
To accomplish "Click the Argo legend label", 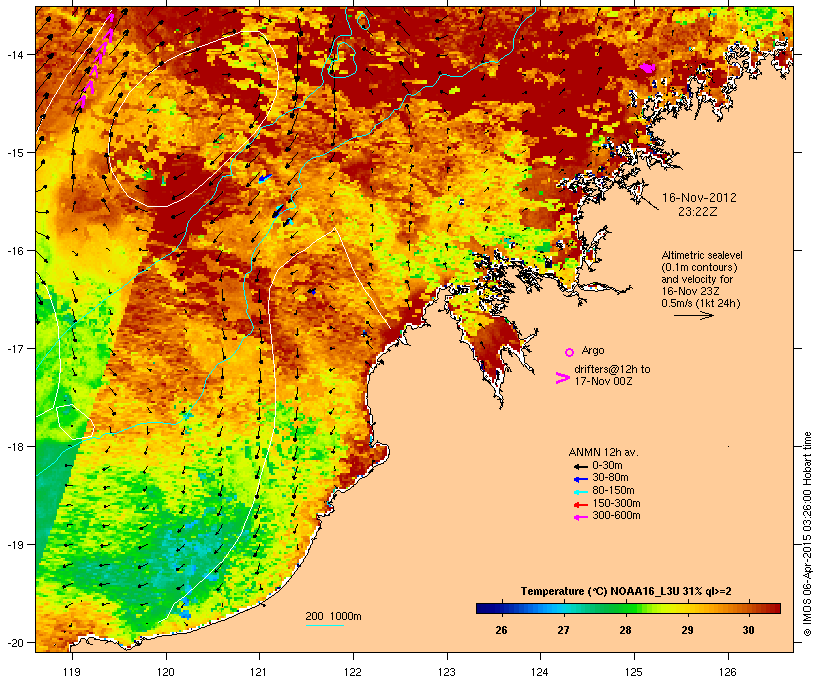I will (x=593, y=350).
